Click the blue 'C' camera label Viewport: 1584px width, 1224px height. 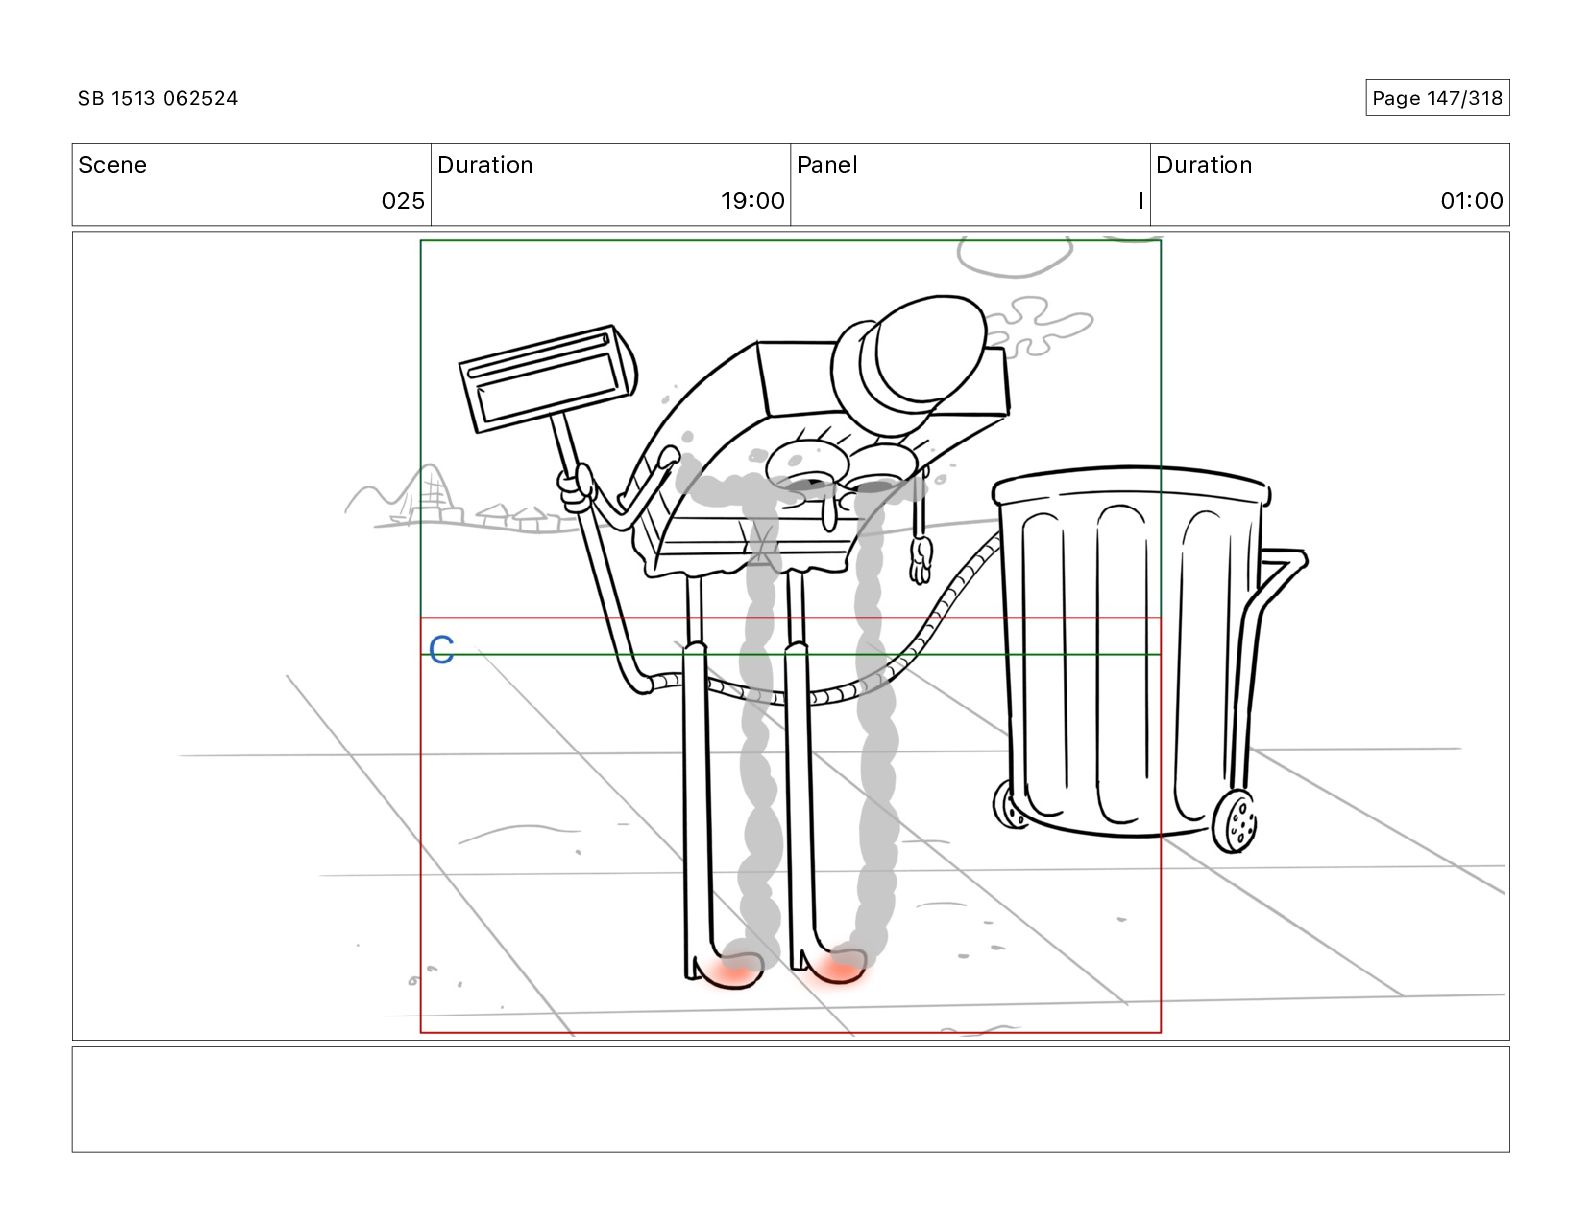(x=441, y=650)
